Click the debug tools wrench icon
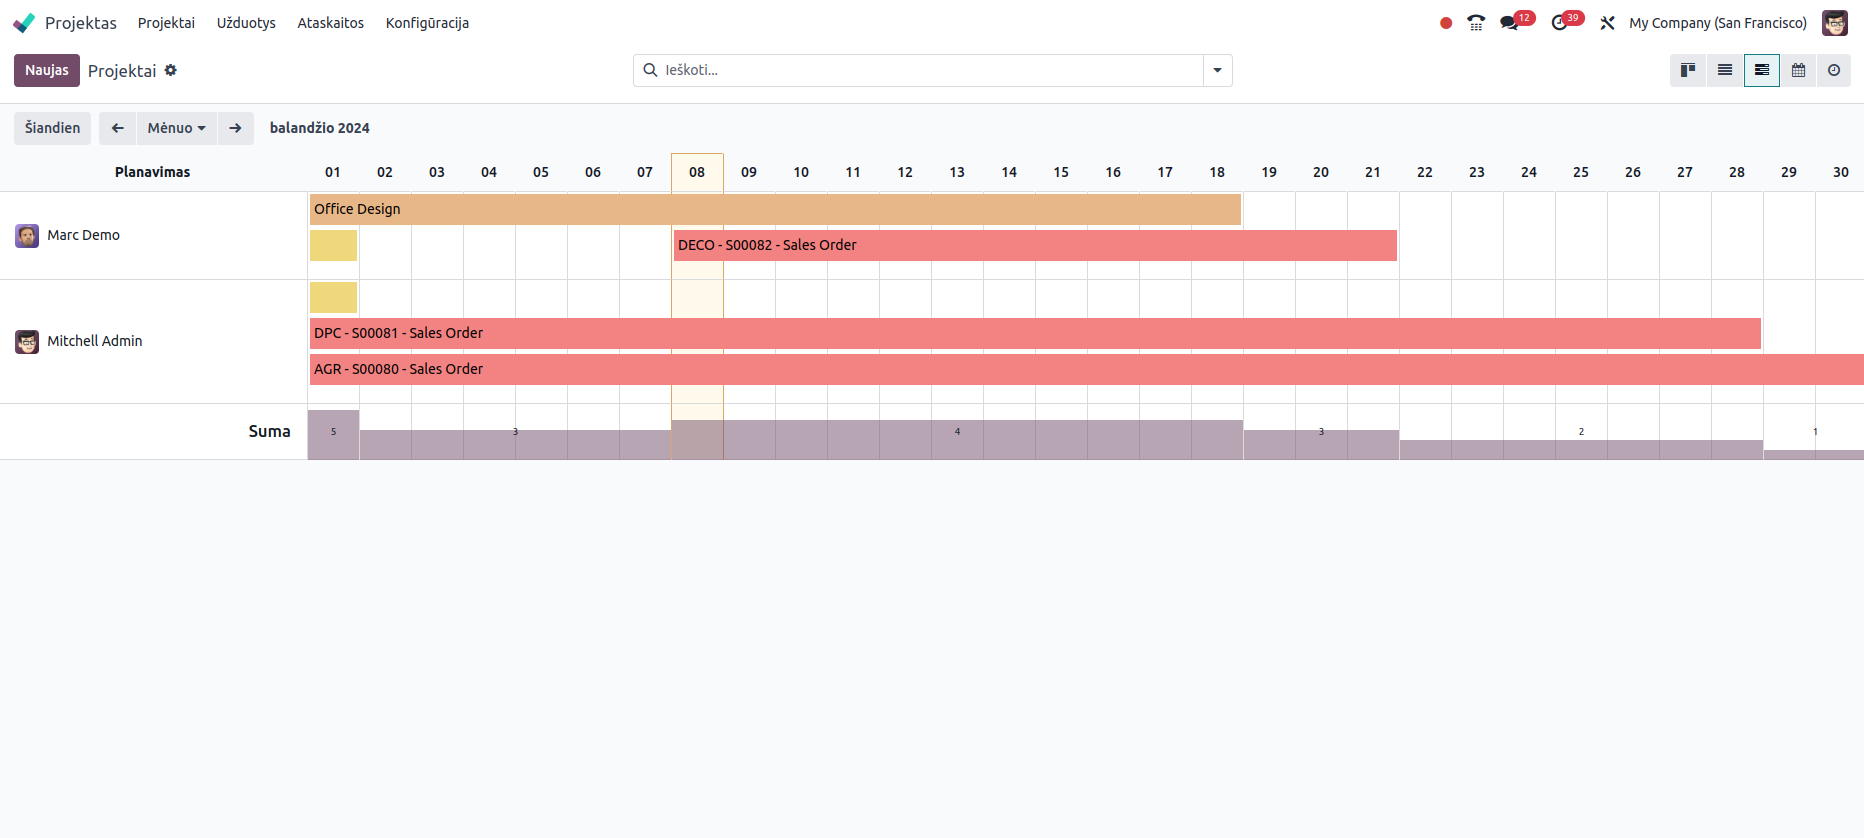The height and width of the screenshot is (838, 1864). (x=1607, y=23)
